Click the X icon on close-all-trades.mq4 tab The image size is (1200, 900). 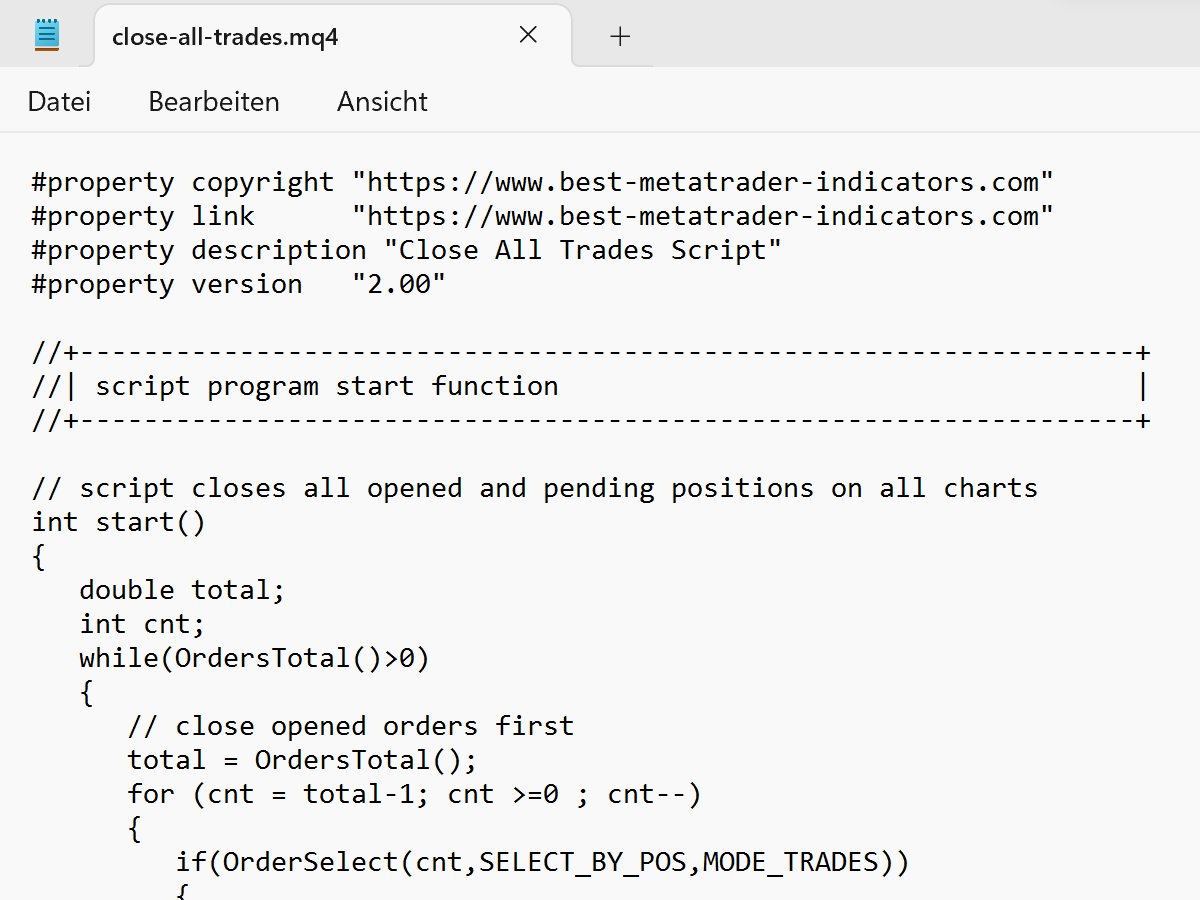click(x=528, y=34)
